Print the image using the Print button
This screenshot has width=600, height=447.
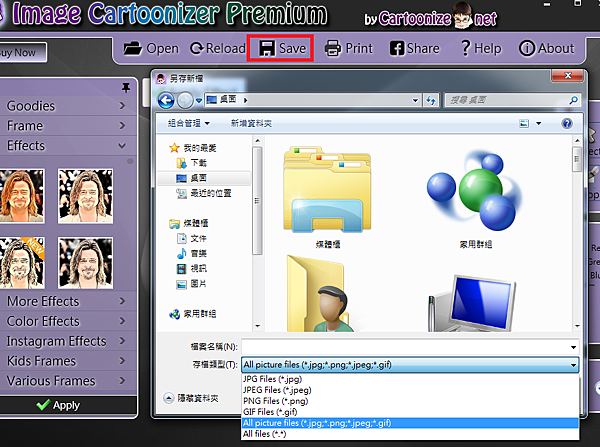[348, 49]
